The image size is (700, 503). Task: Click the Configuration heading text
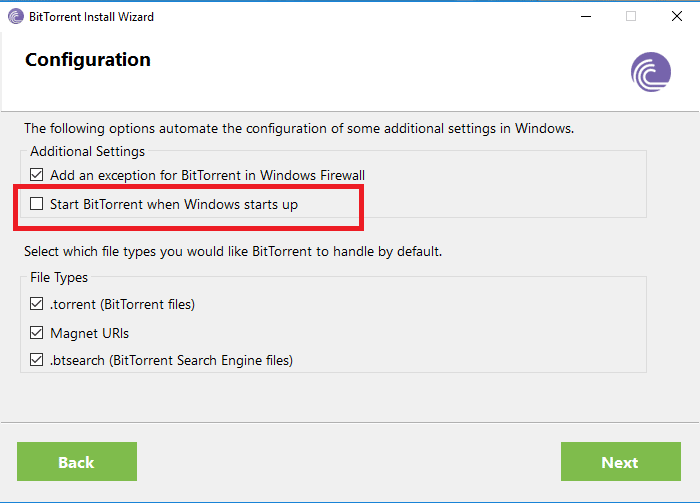coord(88,60)
